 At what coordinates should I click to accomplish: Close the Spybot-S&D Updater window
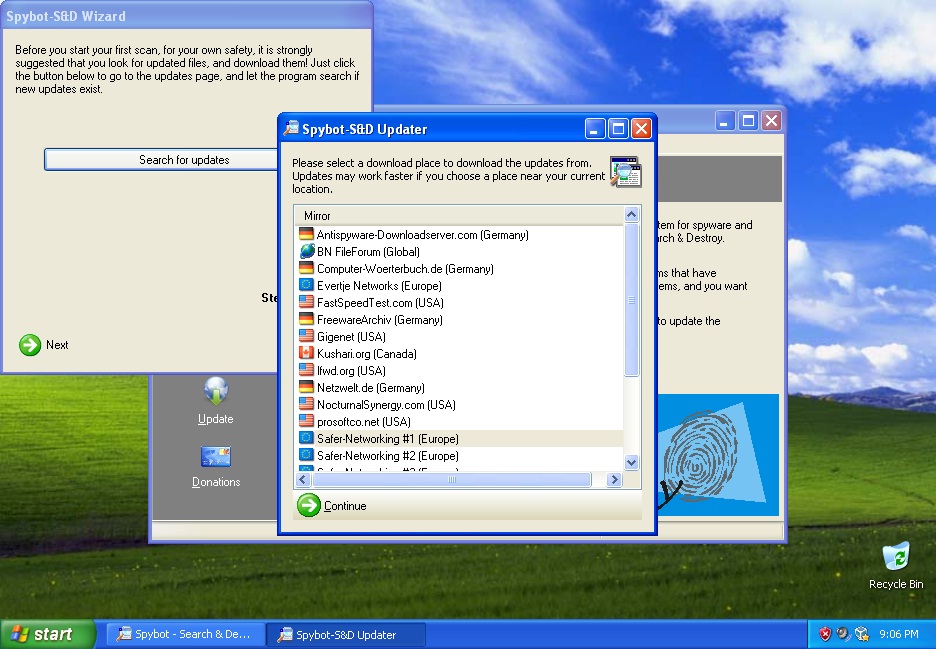[641, 128]
